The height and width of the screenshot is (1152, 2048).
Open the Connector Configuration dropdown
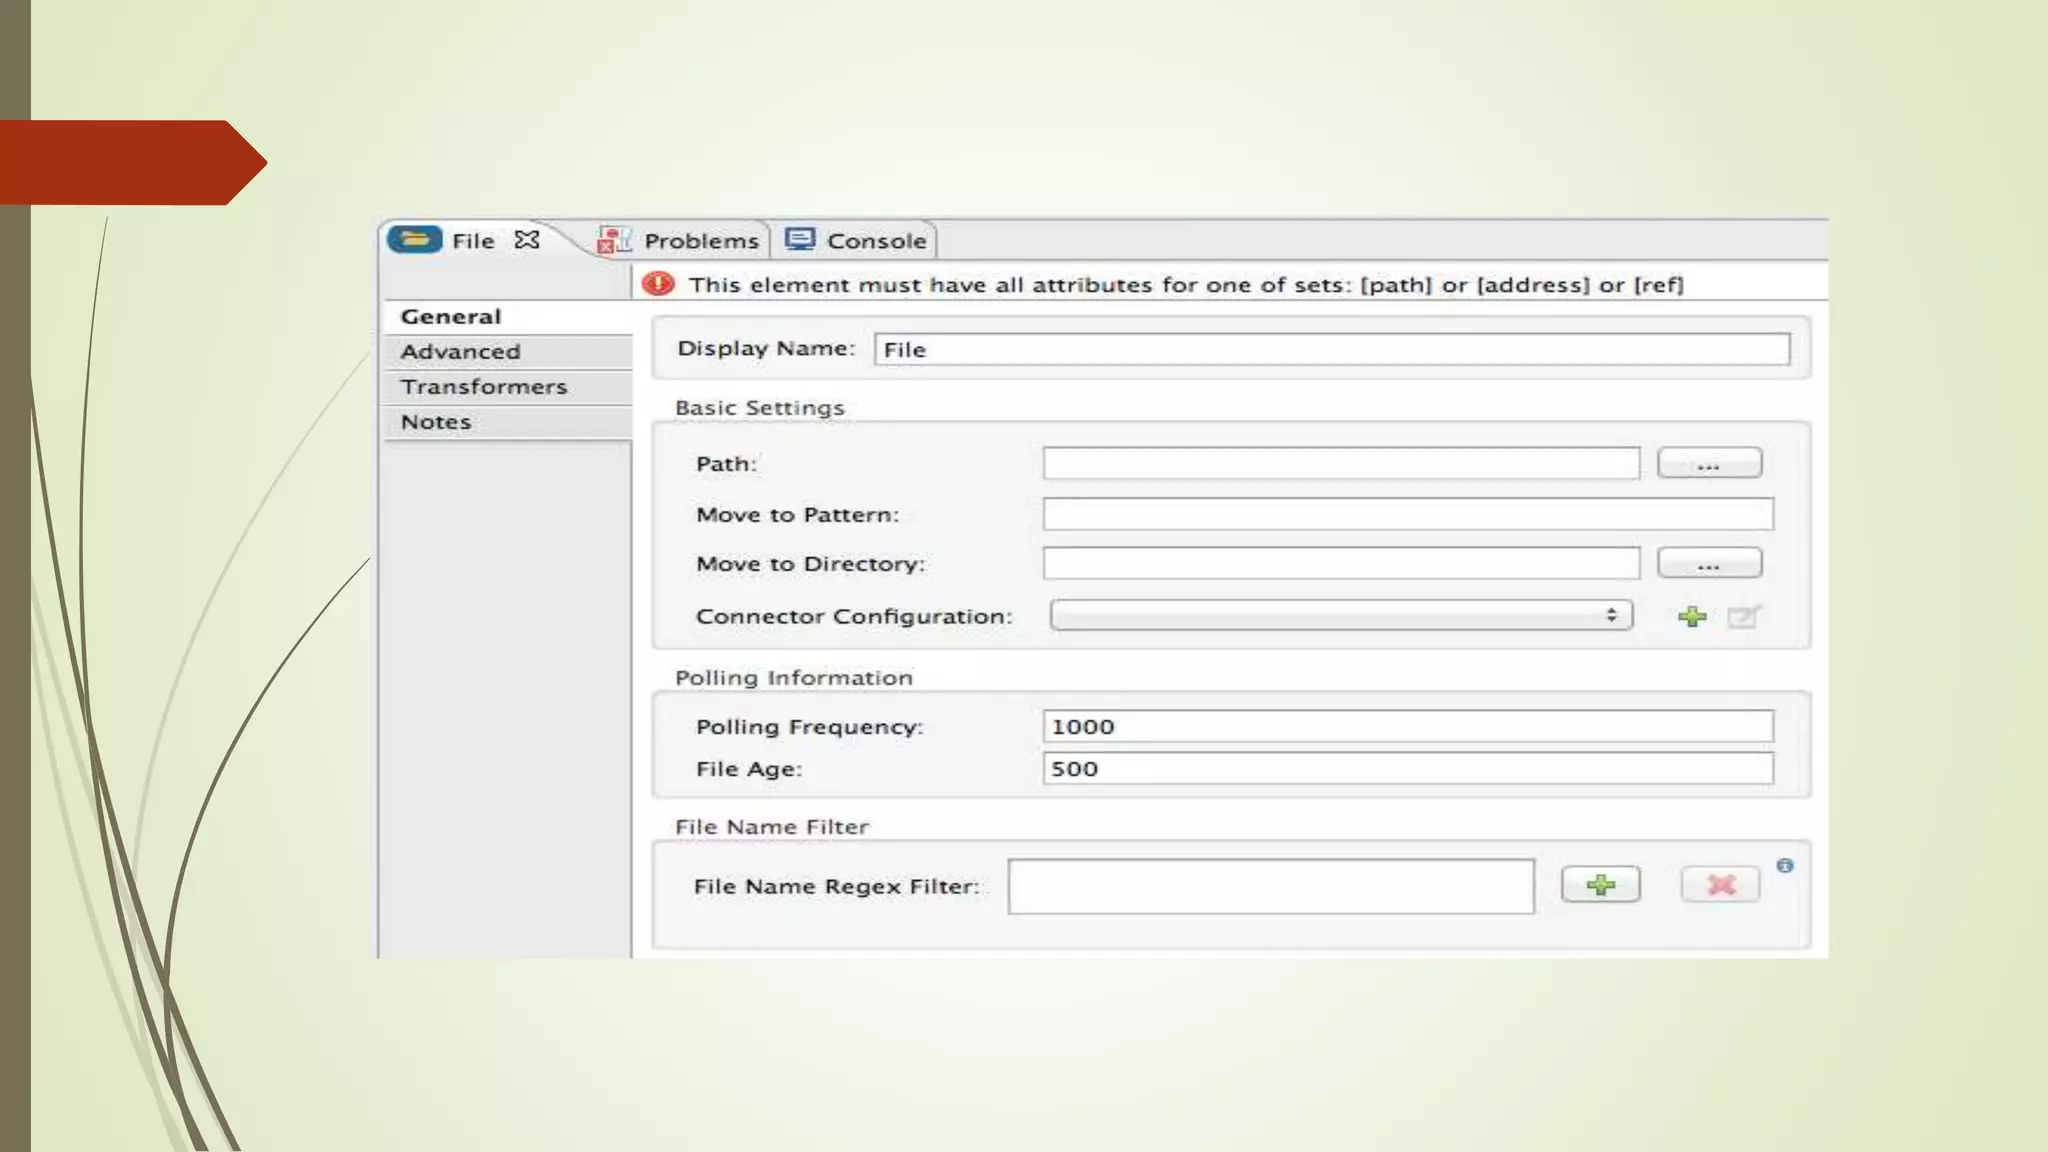point(1340,615)
